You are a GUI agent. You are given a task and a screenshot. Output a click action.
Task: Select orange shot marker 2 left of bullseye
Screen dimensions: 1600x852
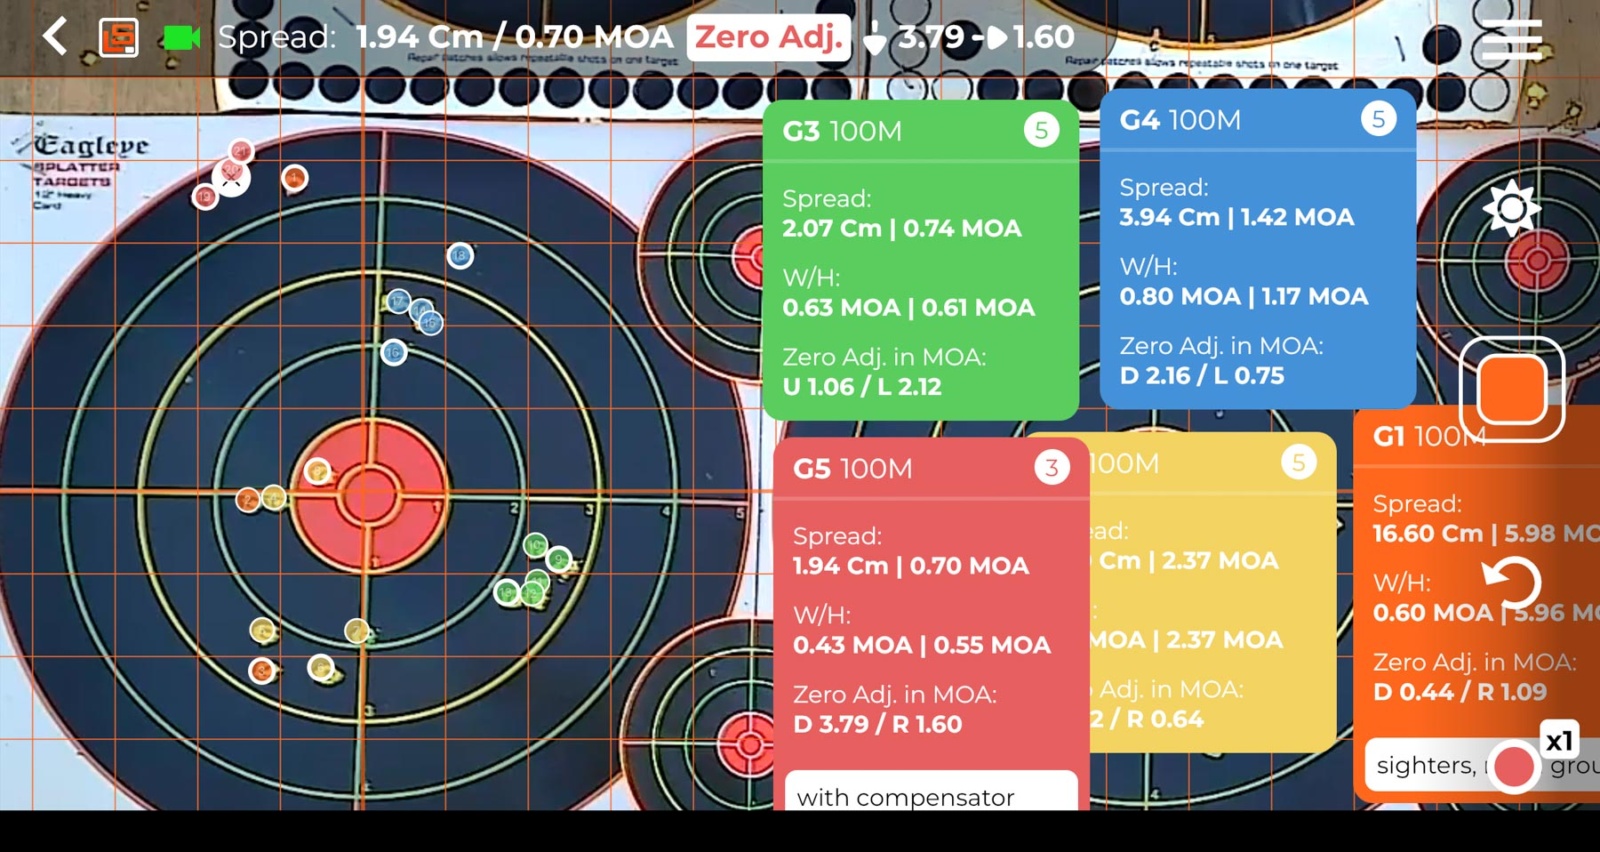pyautogui.click(x=248, y=500)
